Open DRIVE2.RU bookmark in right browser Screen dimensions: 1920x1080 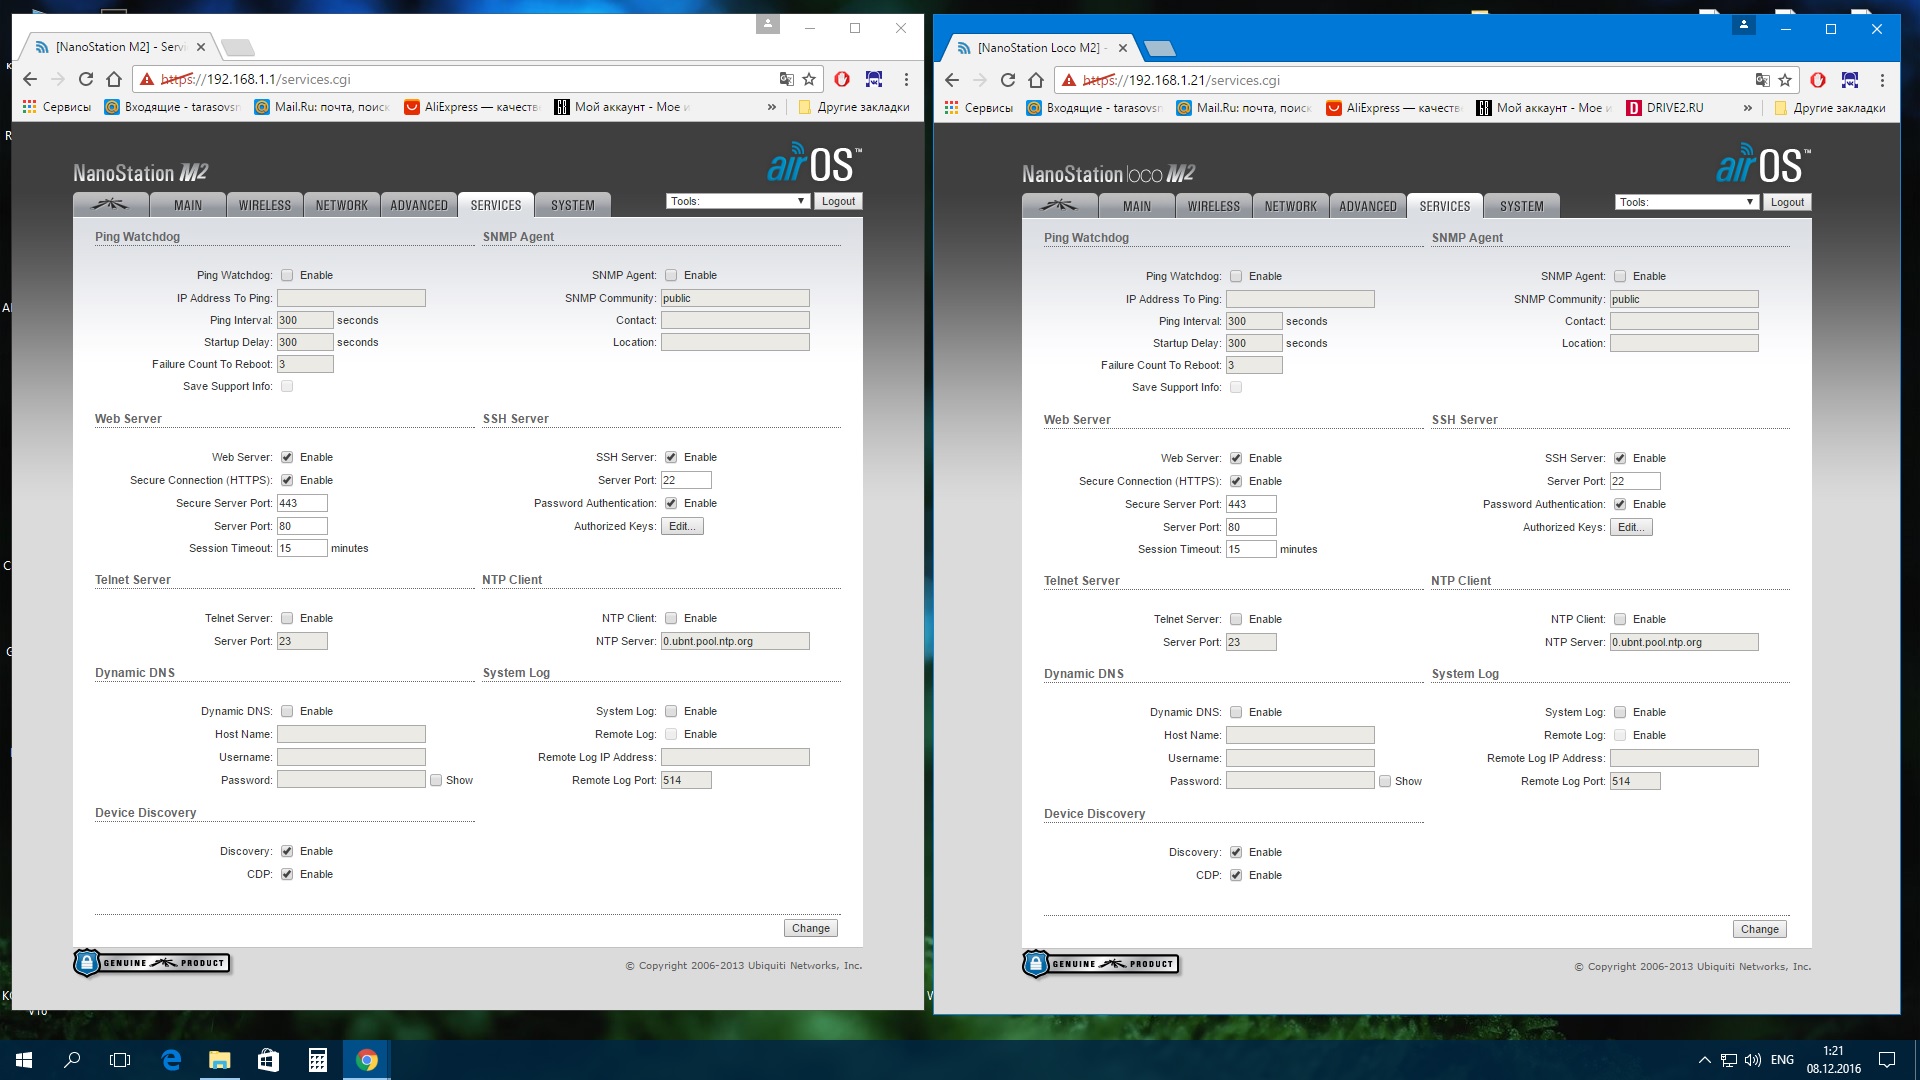(x=1665, y=108)
